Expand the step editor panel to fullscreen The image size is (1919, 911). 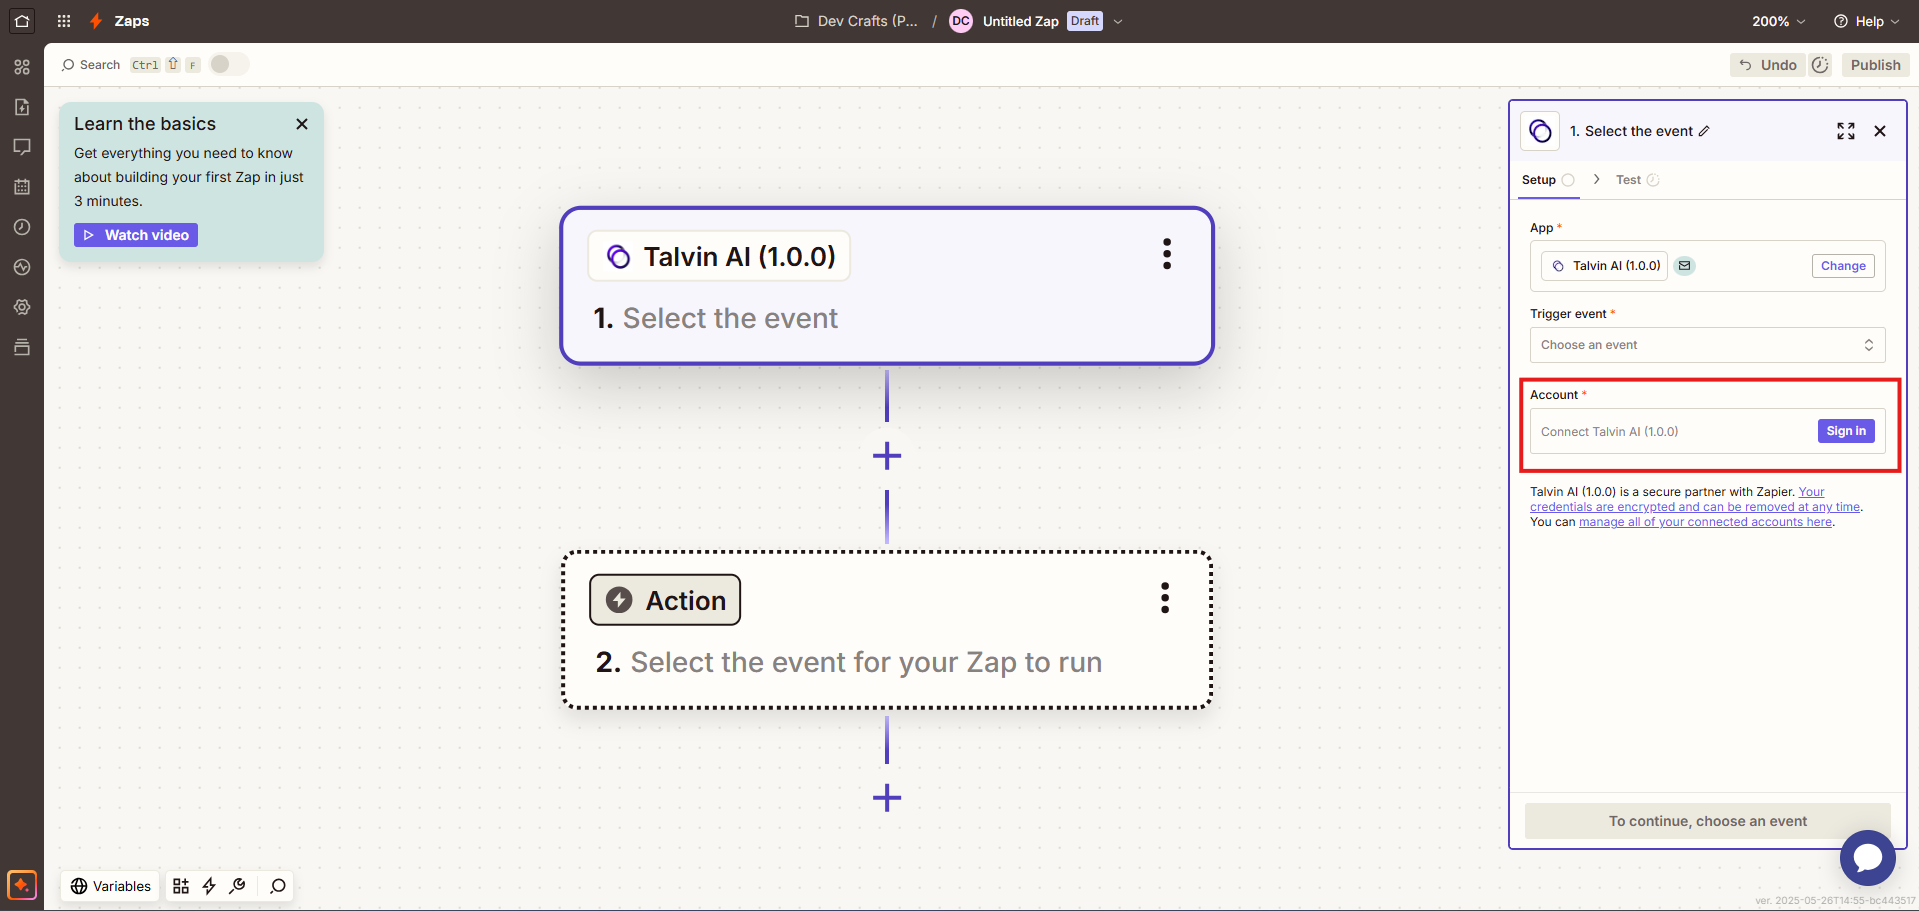[x=1846, y=131]
